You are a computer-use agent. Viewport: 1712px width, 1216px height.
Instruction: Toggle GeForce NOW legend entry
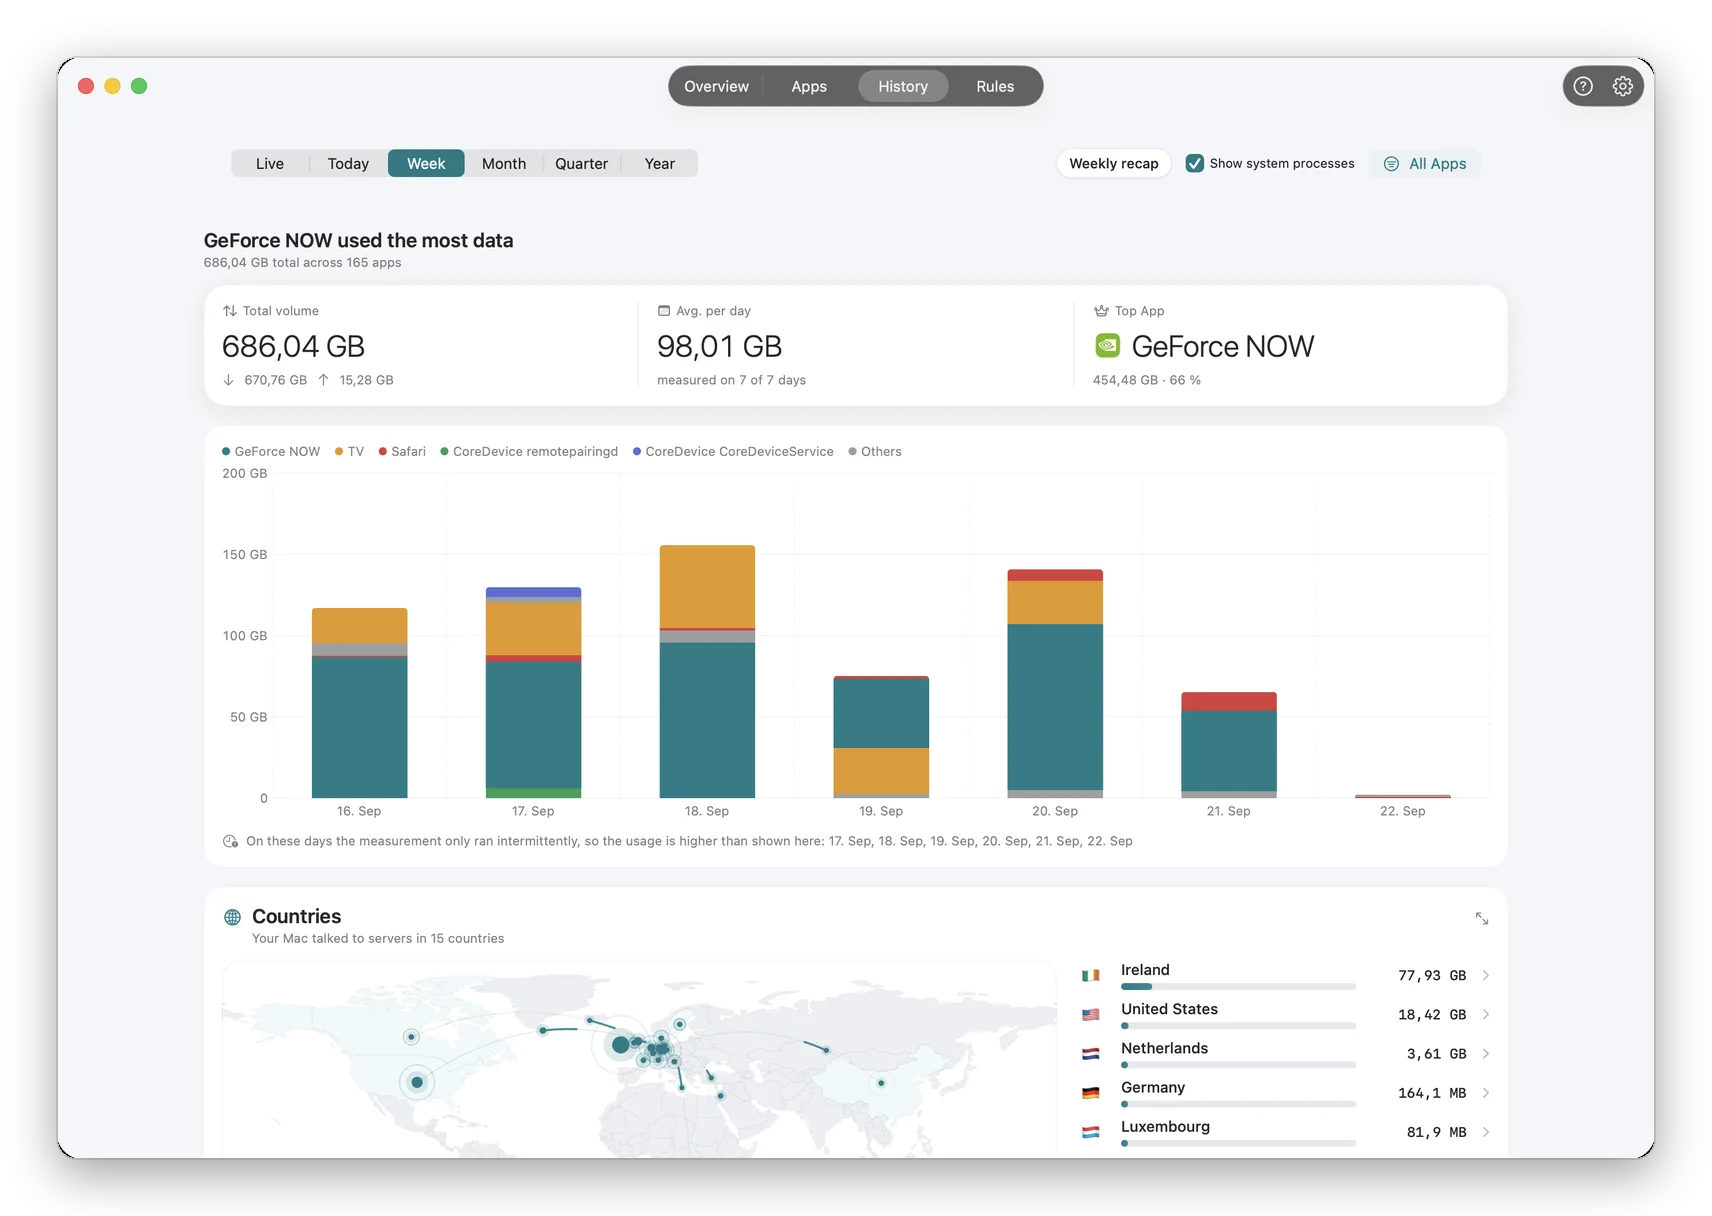click(271, 452)
